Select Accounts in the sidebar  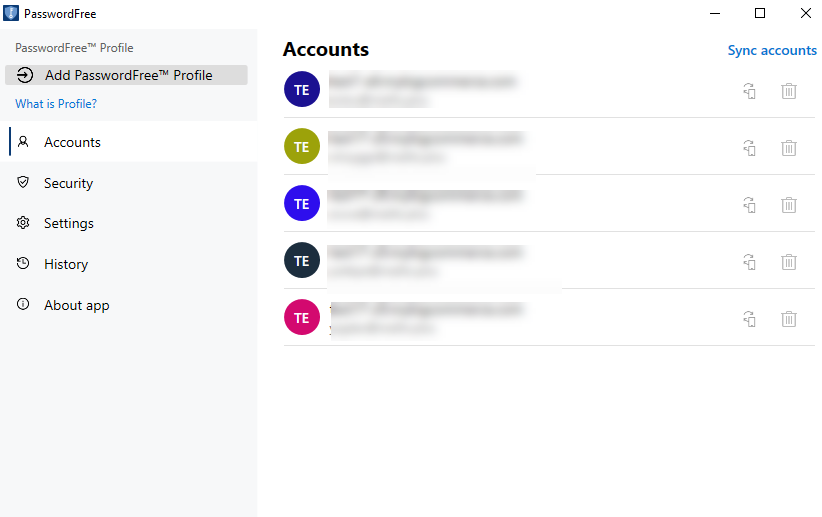pos(72,142)
